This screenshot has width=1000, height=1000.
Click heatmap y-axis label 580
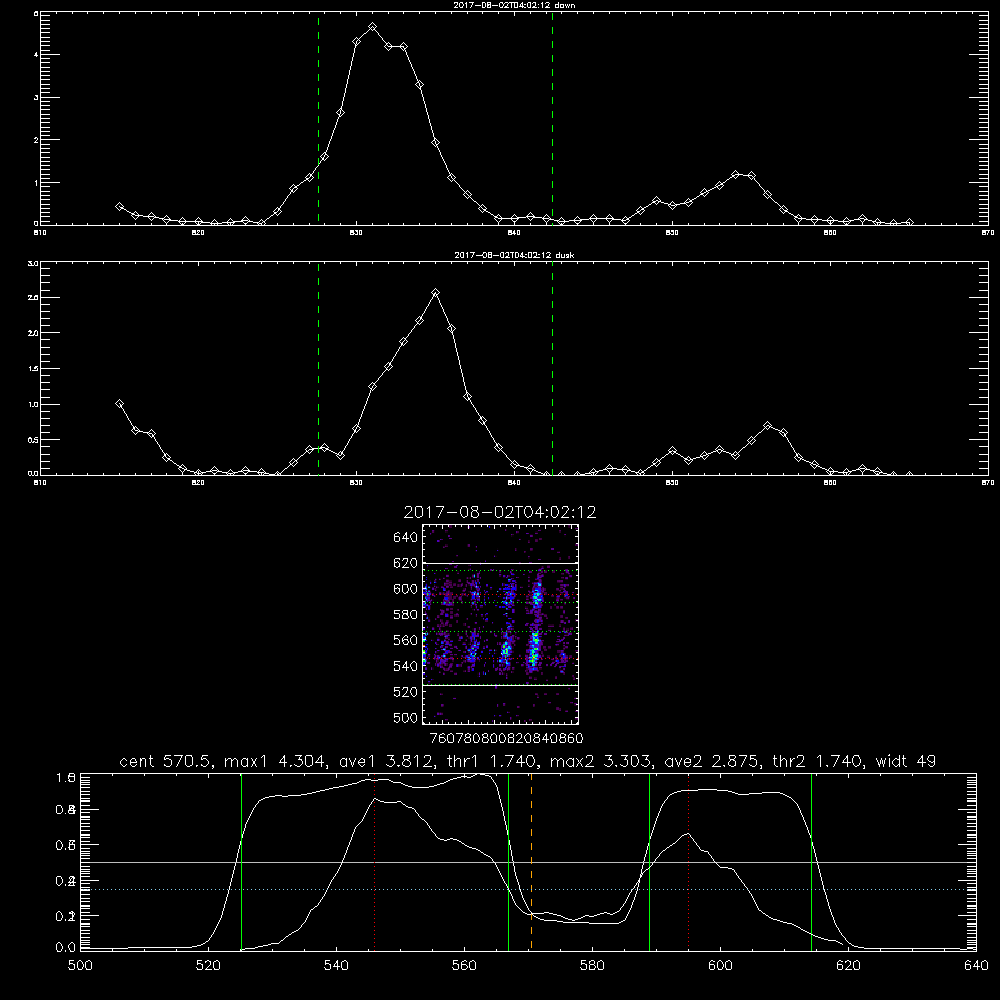405,615
